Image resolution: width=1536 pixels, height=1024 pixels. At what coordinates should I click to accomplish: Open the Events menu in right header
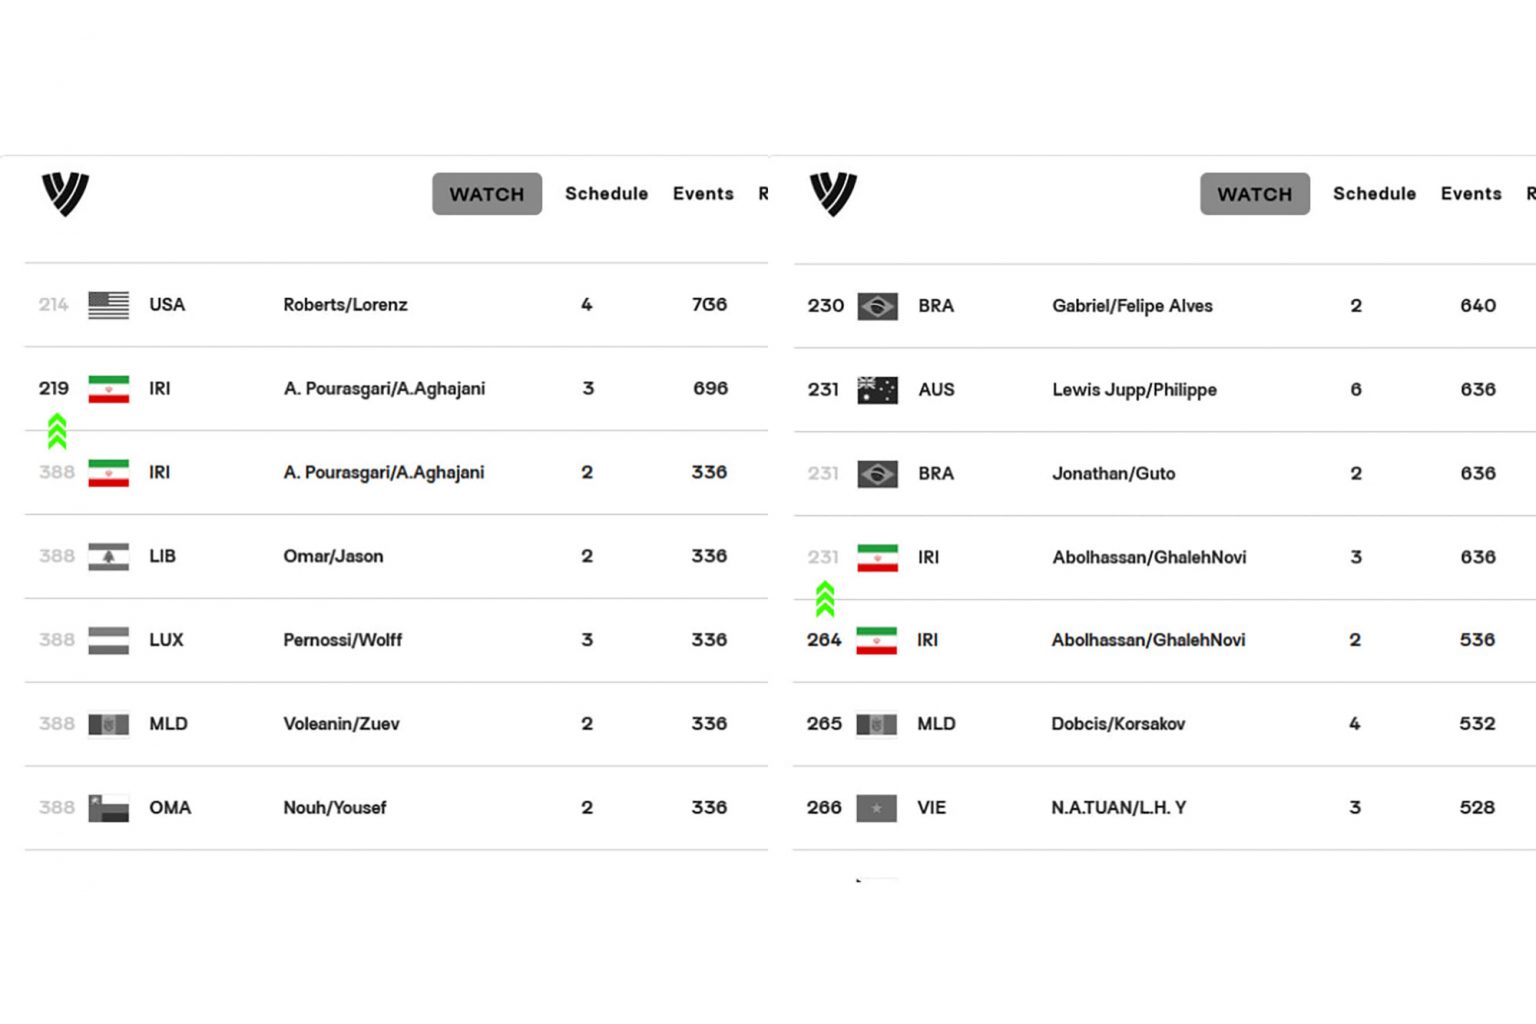tap(1471, 194)
